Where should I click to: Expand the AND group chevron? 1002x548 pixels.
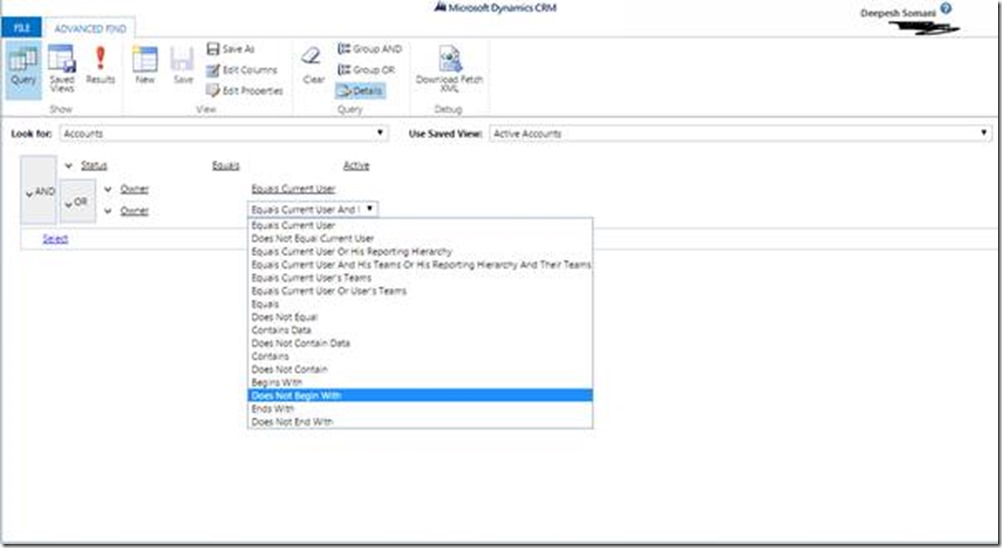(38, 191)
